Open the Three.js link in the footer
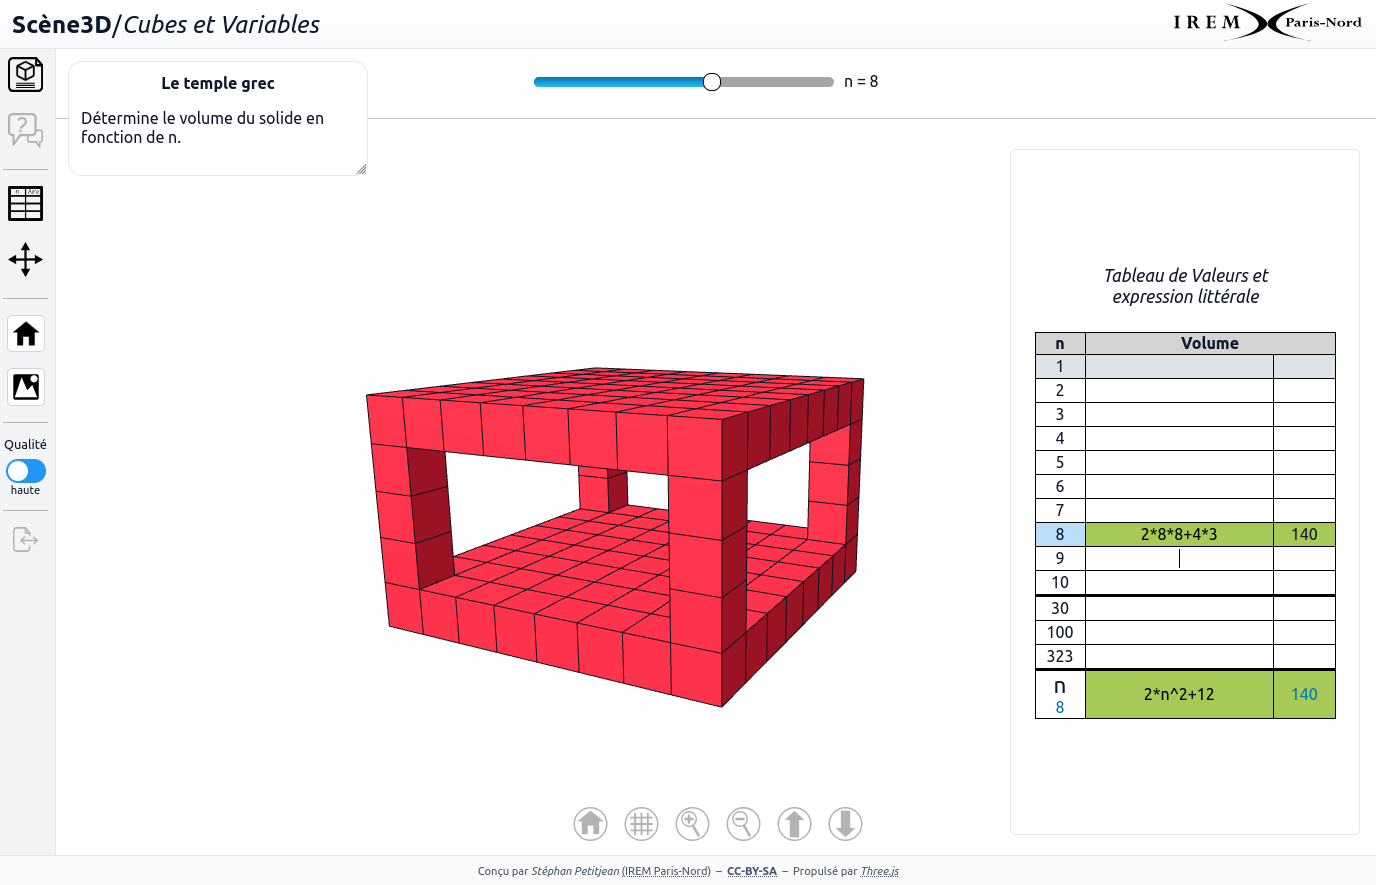 click(880, 871)
